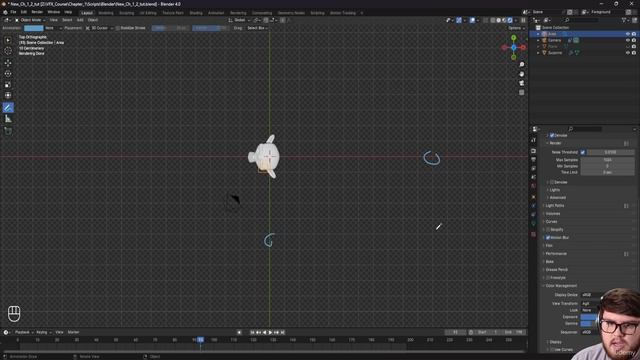Viewport: 640px width, 360px height.
Task: Click the Max Samples value field
Action: 607,160
